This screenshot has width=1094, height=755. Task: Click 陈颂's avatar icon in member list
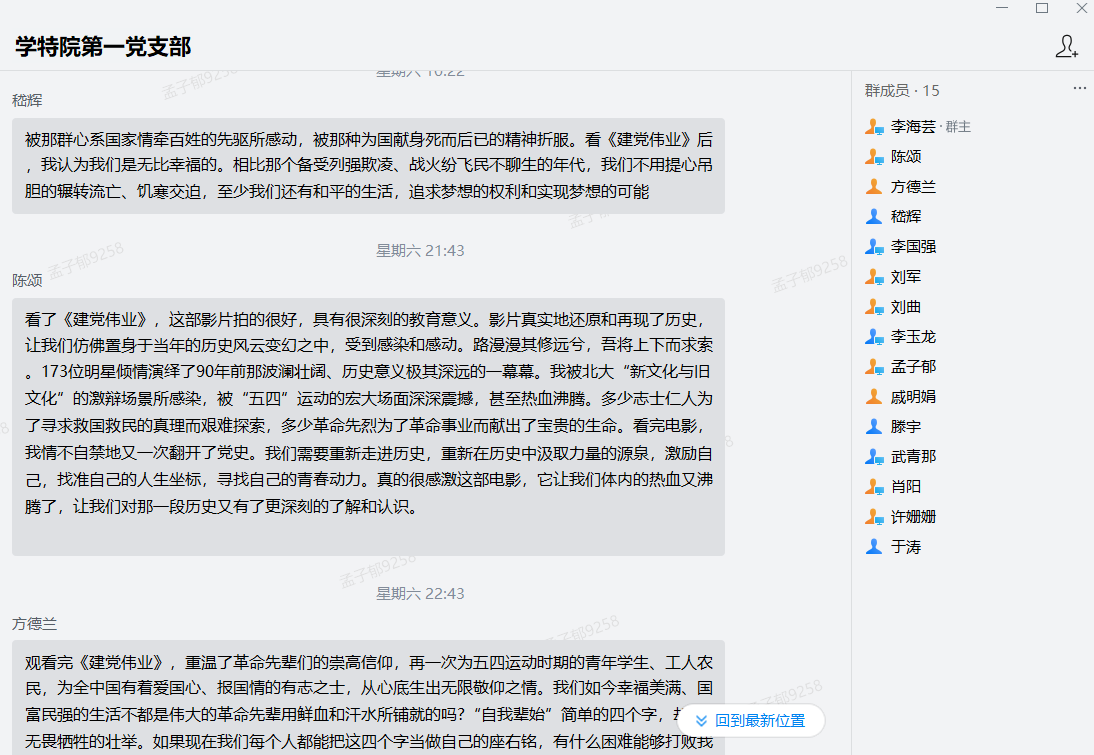(874, 157)
